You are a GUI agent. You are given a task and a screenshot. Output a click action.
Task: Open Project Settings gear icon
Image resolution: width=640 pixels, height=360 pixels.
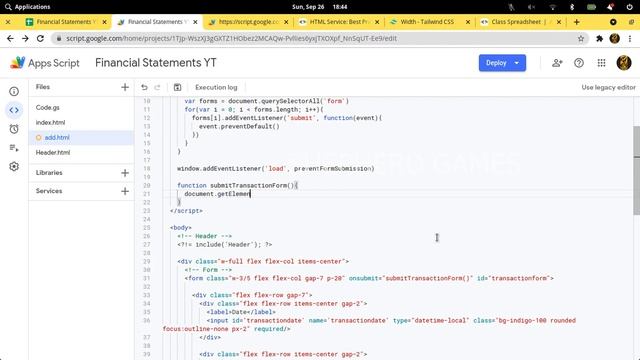coord(14,167)
